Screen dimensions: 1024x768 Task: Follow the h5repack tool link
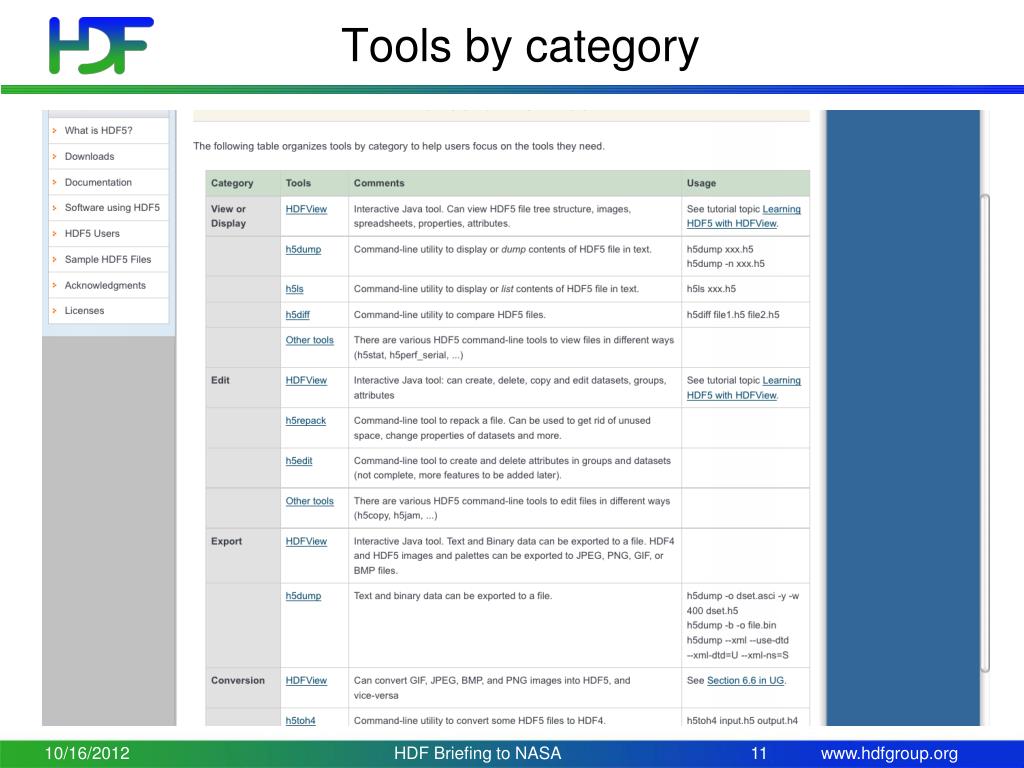306,421
